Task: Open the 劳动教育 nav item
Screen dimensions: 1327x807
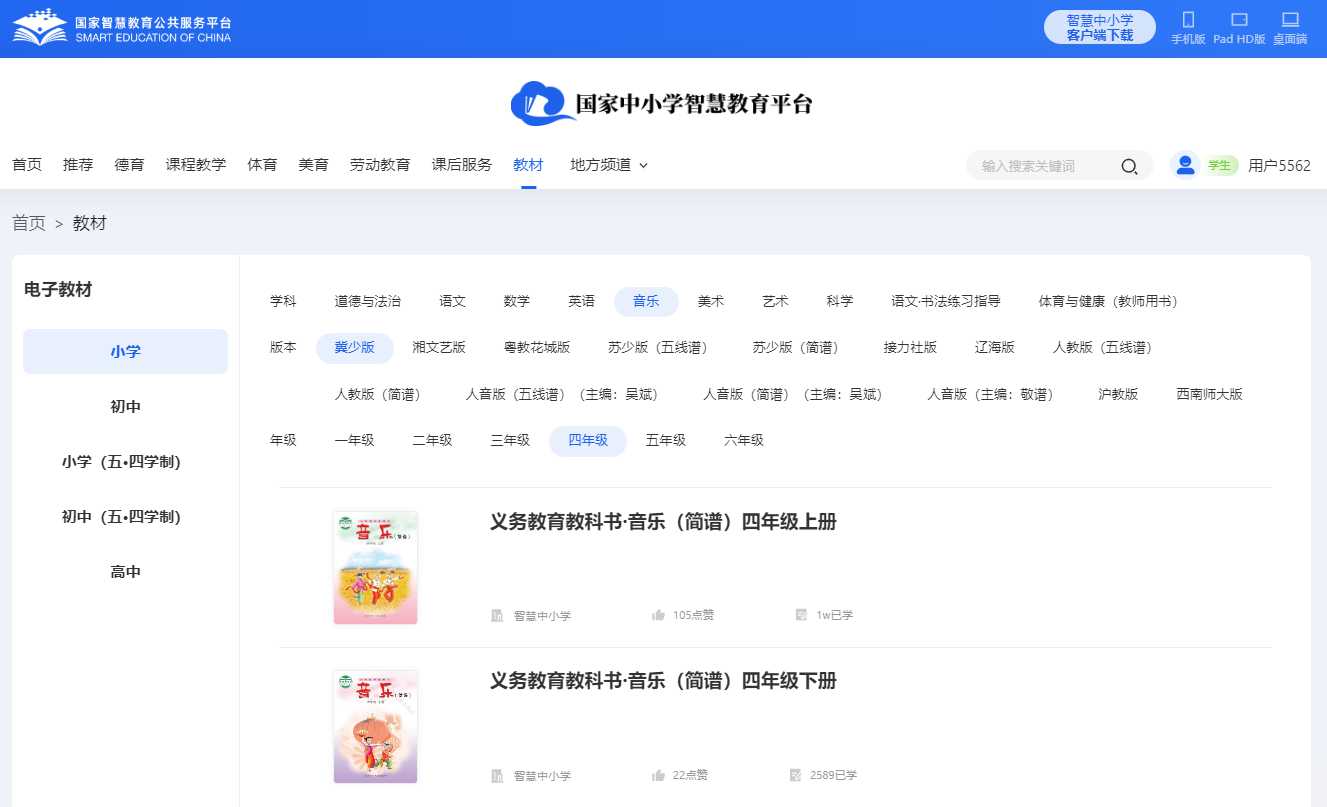Action: click(380, 165)
